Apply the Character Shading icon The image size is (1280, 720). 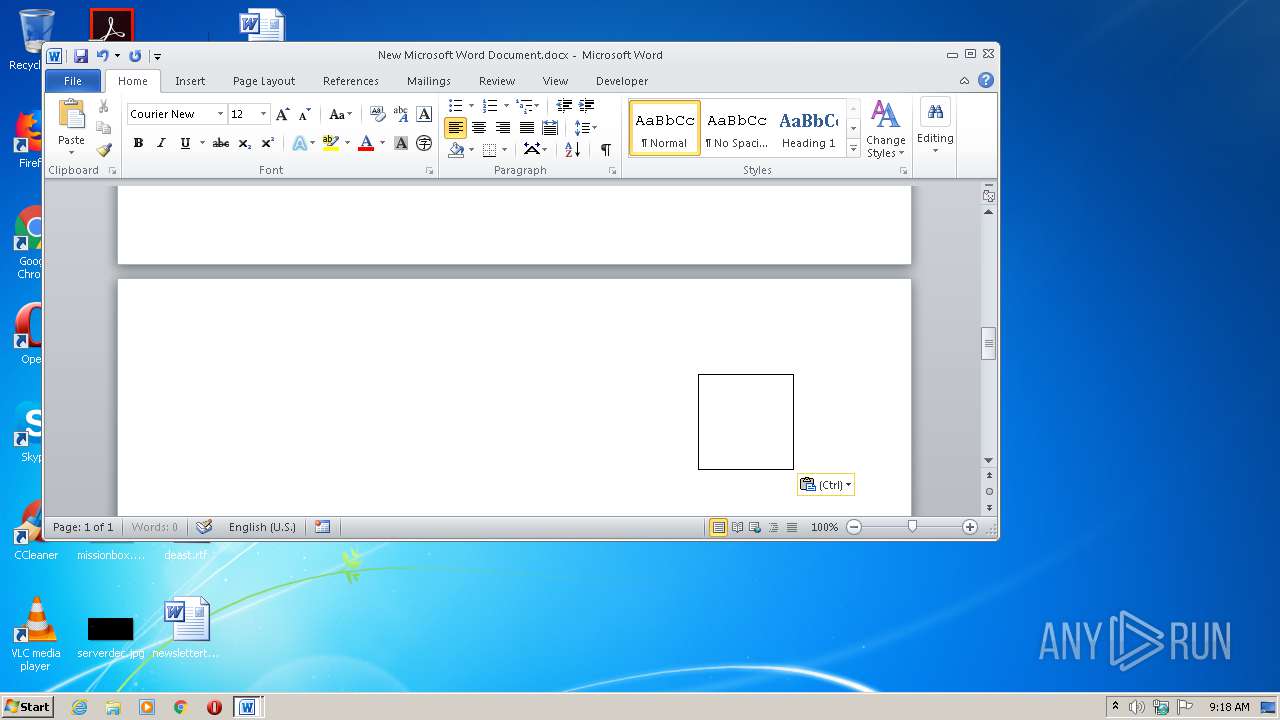point(401,143)
